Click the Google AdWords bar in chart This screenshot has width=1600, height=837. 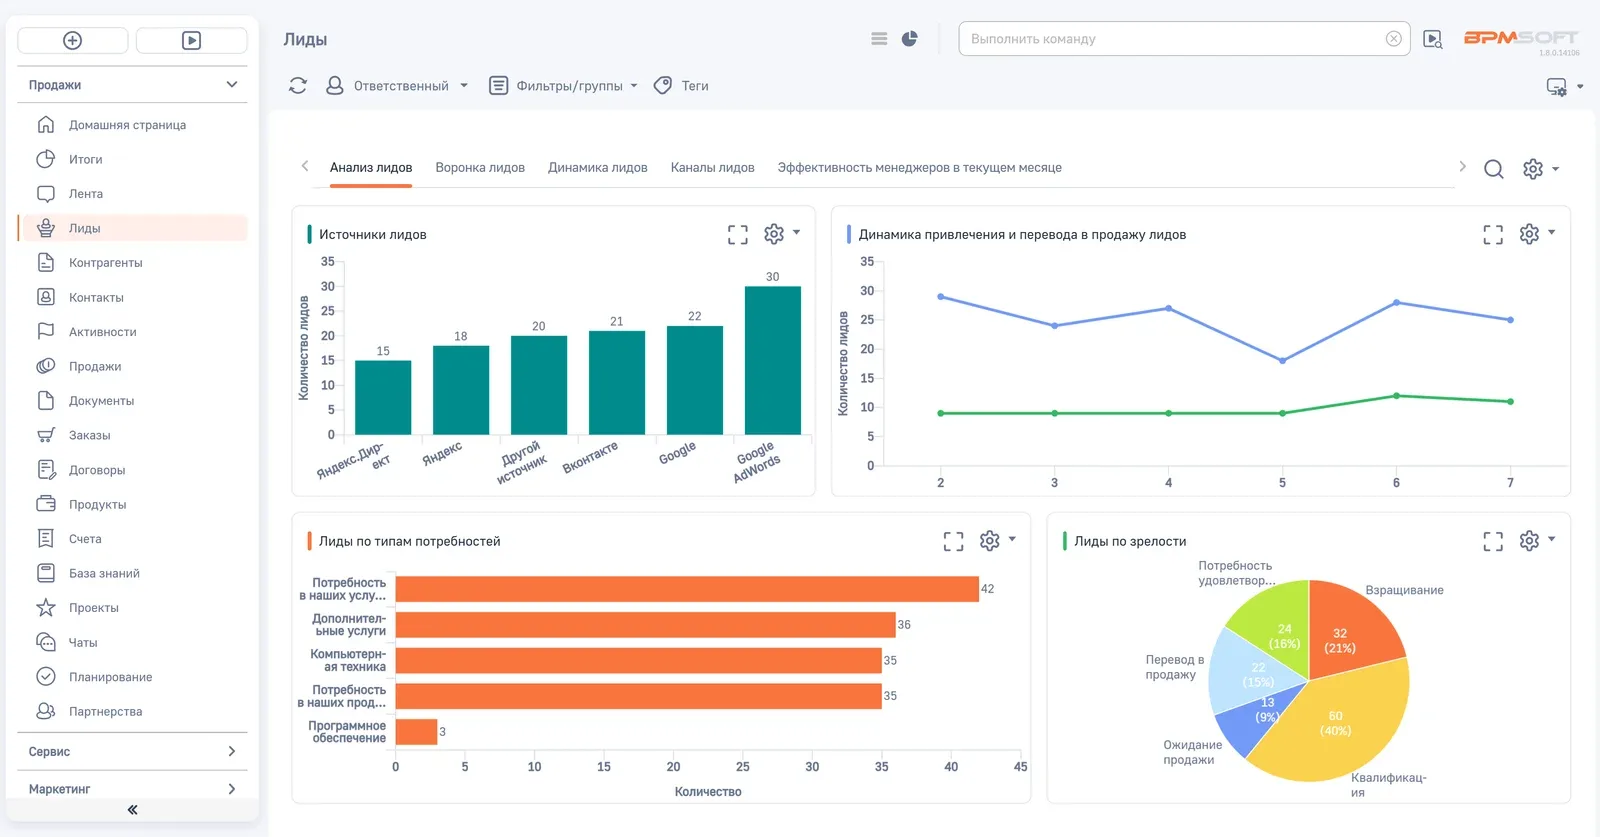coord(773,360)
